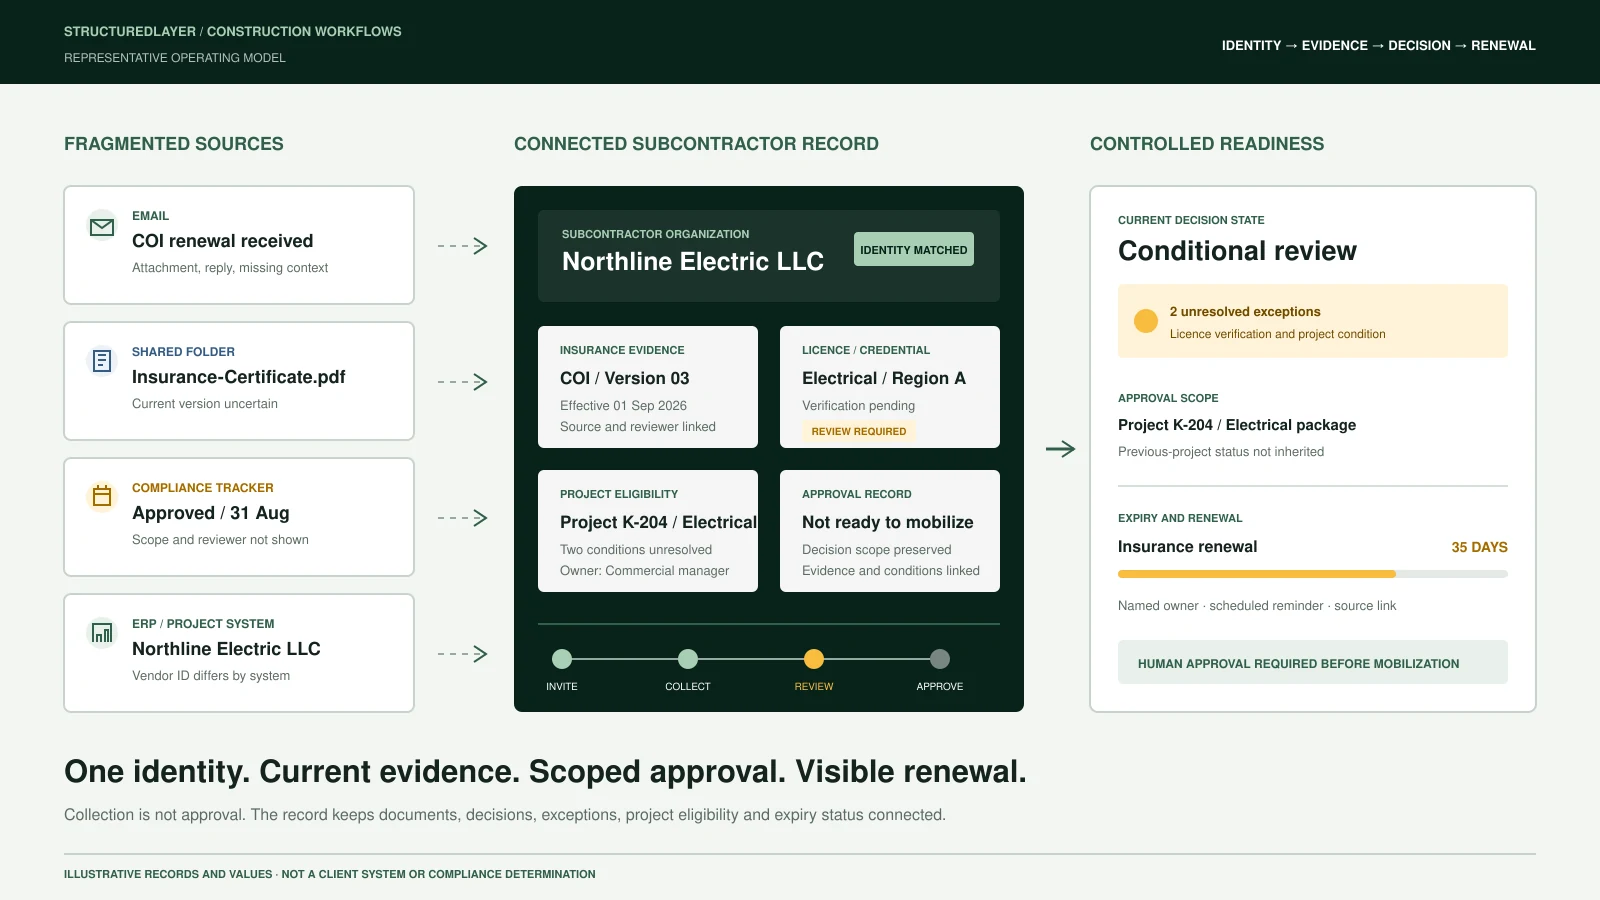Click the Identity → Evidence → Decision → Renewal text
This screenshot has height=900, width=1600.
[1379, 46]
